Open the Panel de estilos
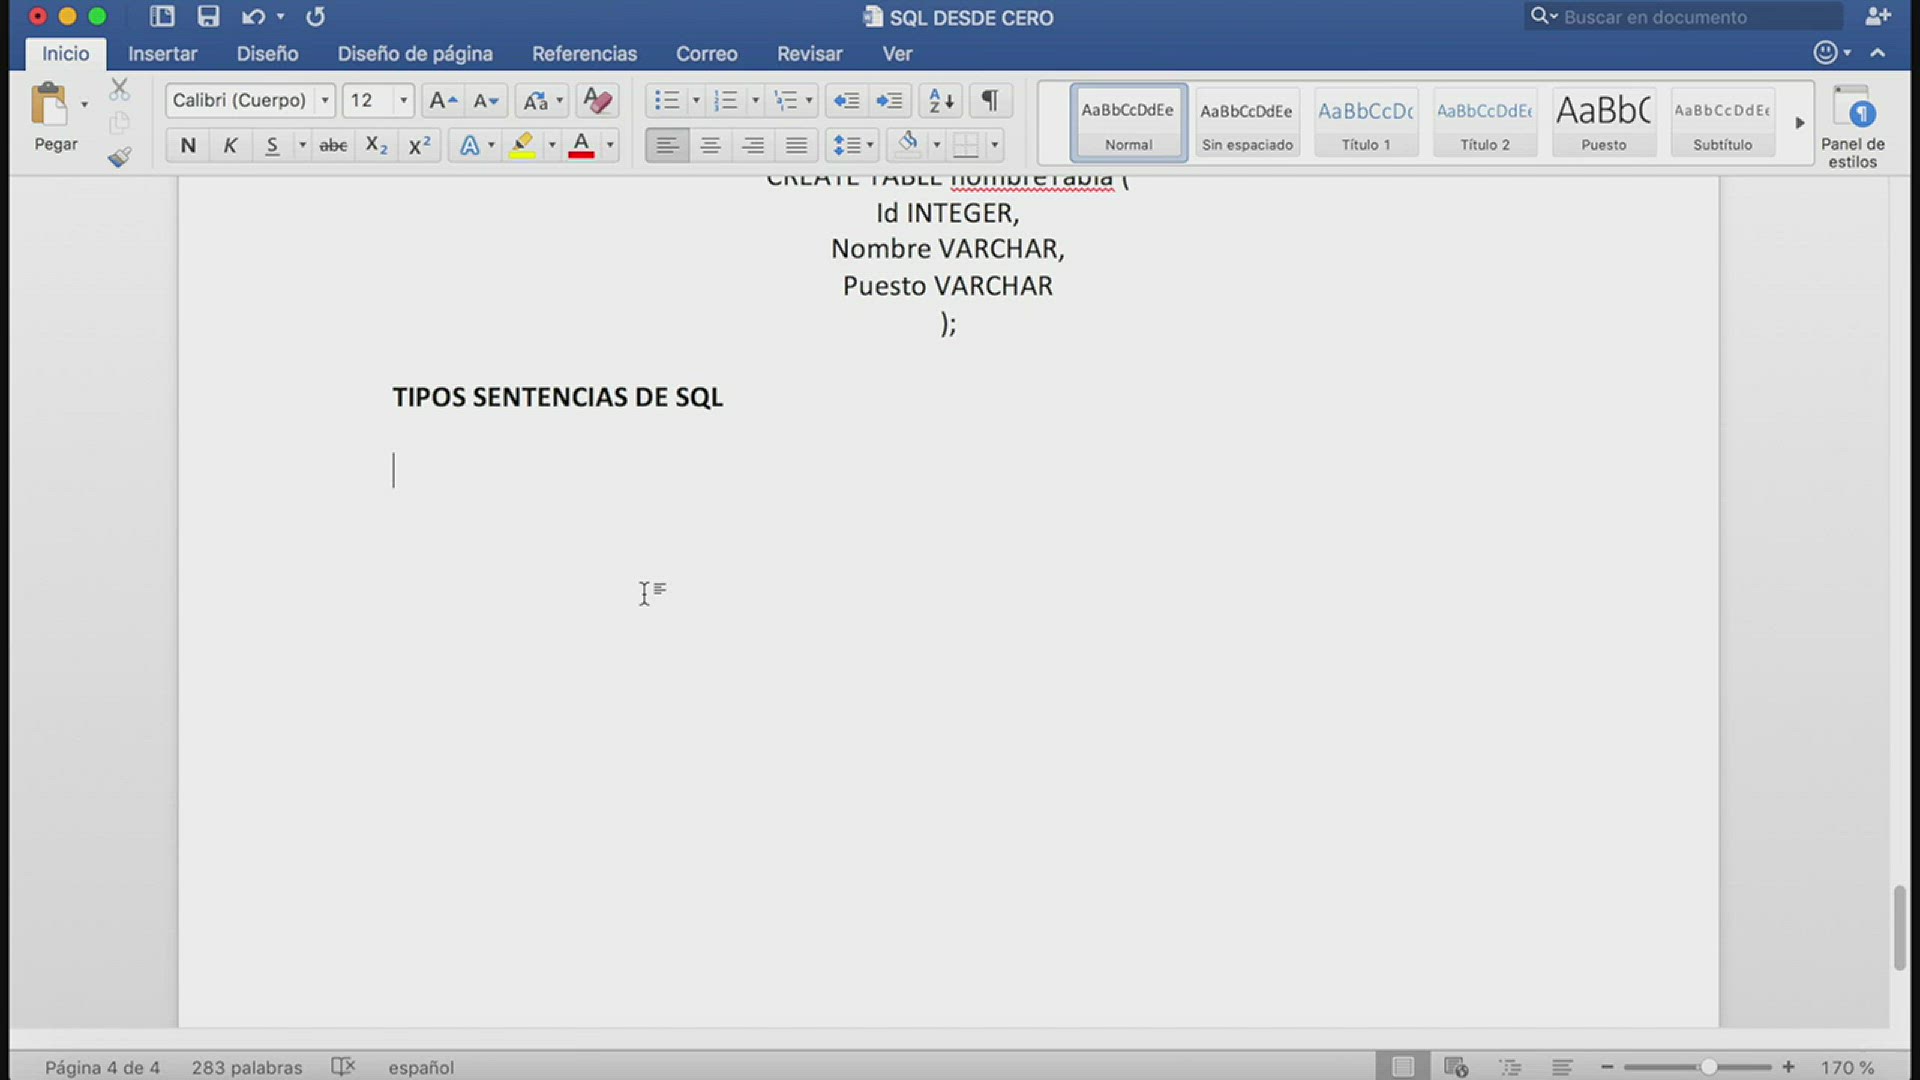Screen dimensions: 1920x1080 pyautogui.click(x=1852, y=127)
